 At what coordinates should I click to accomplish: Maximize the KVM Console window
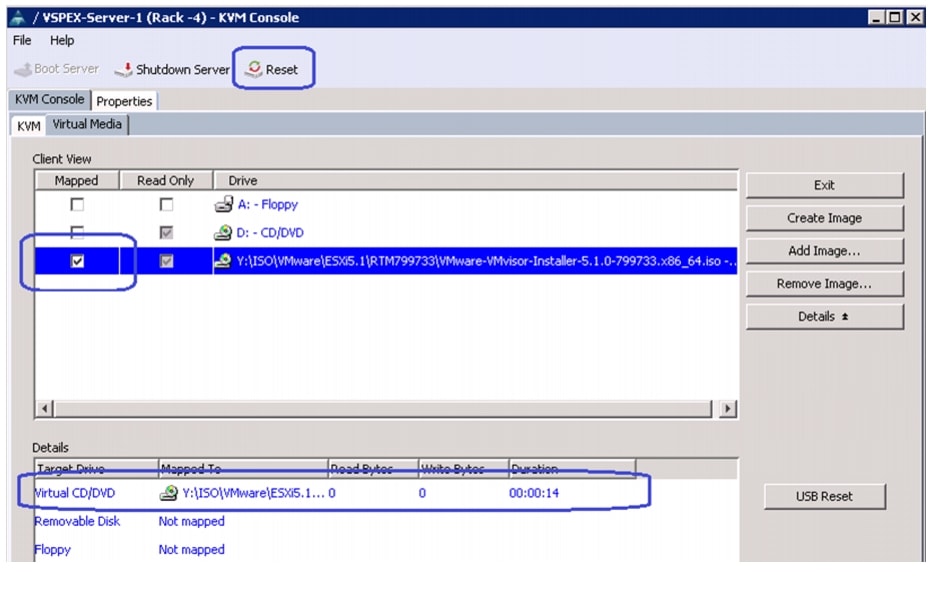coord(895,18)
